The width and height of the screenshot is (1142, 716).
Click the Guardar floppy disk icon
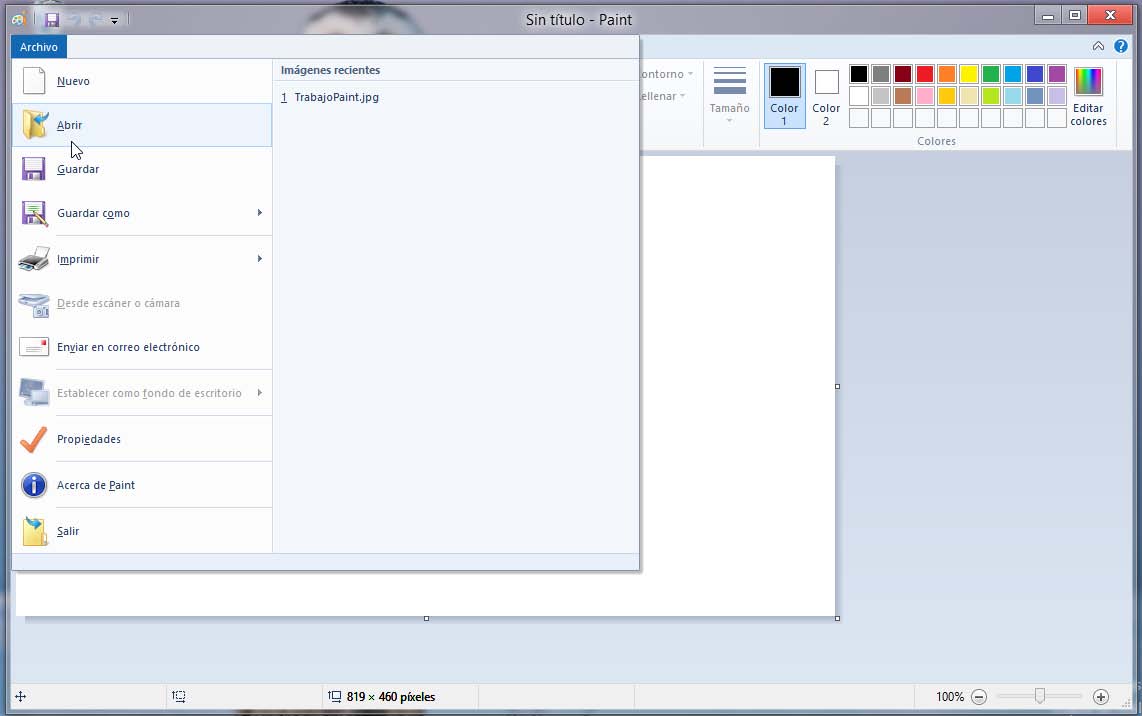tap(34, 169)
